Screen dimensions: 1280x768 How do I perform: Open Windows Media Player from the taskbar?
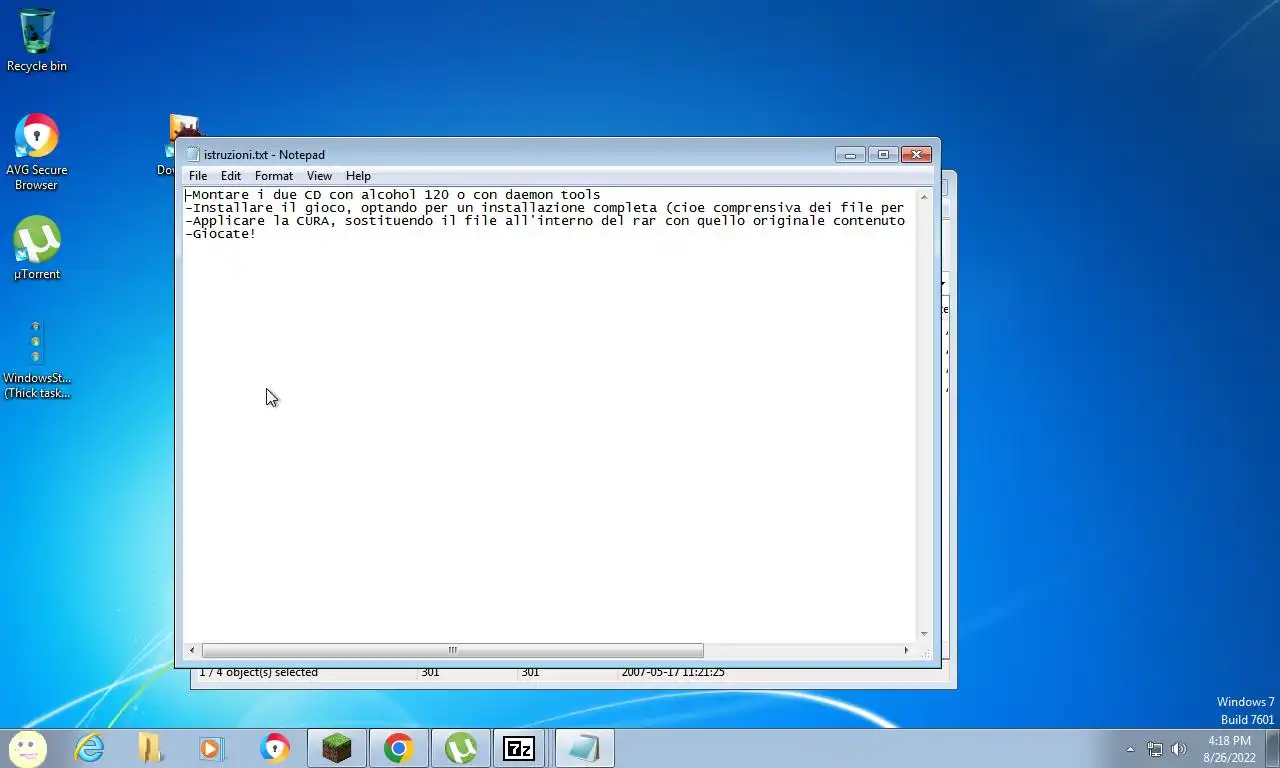coord(212,748)
